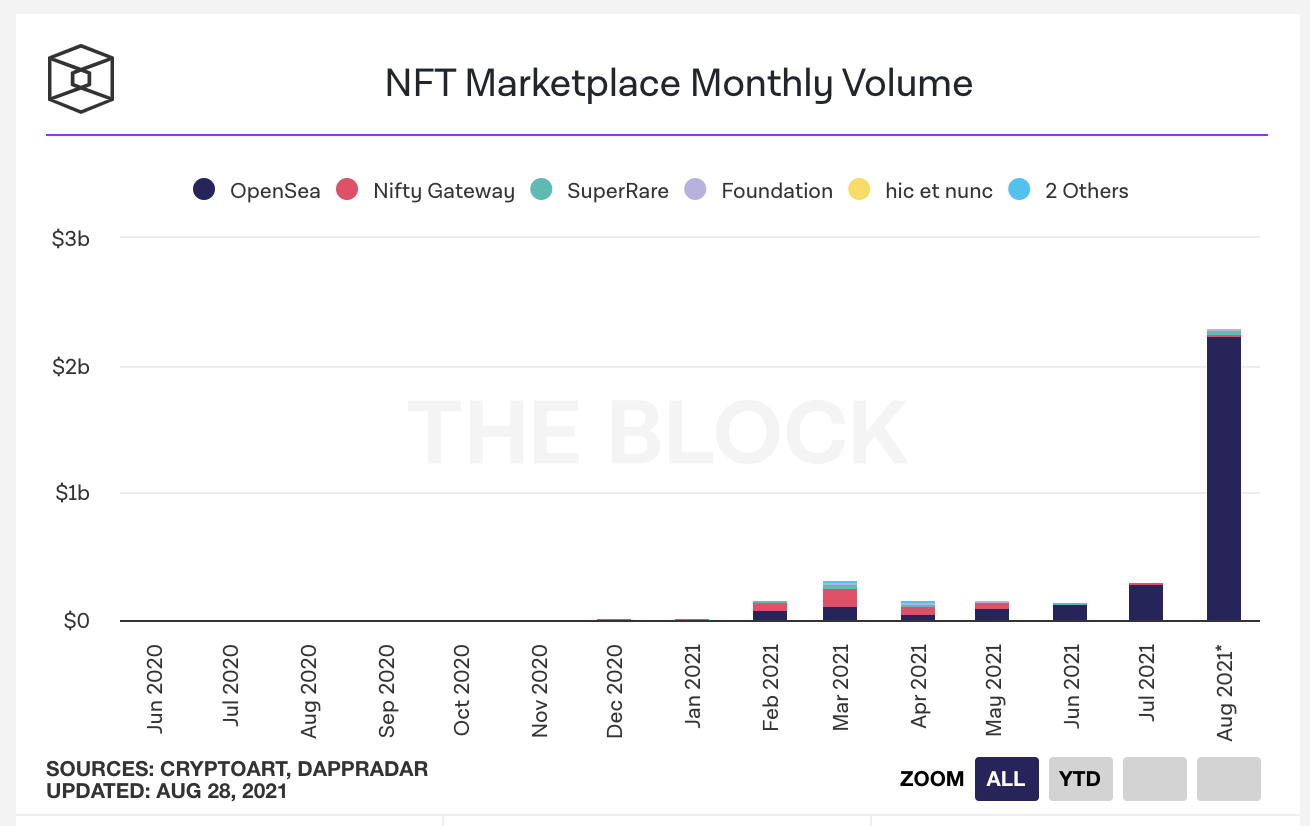1310x826 pixels.
Task: Click the Aug 2021 OpenSea bar
Action: click(x=1224, y=478)
